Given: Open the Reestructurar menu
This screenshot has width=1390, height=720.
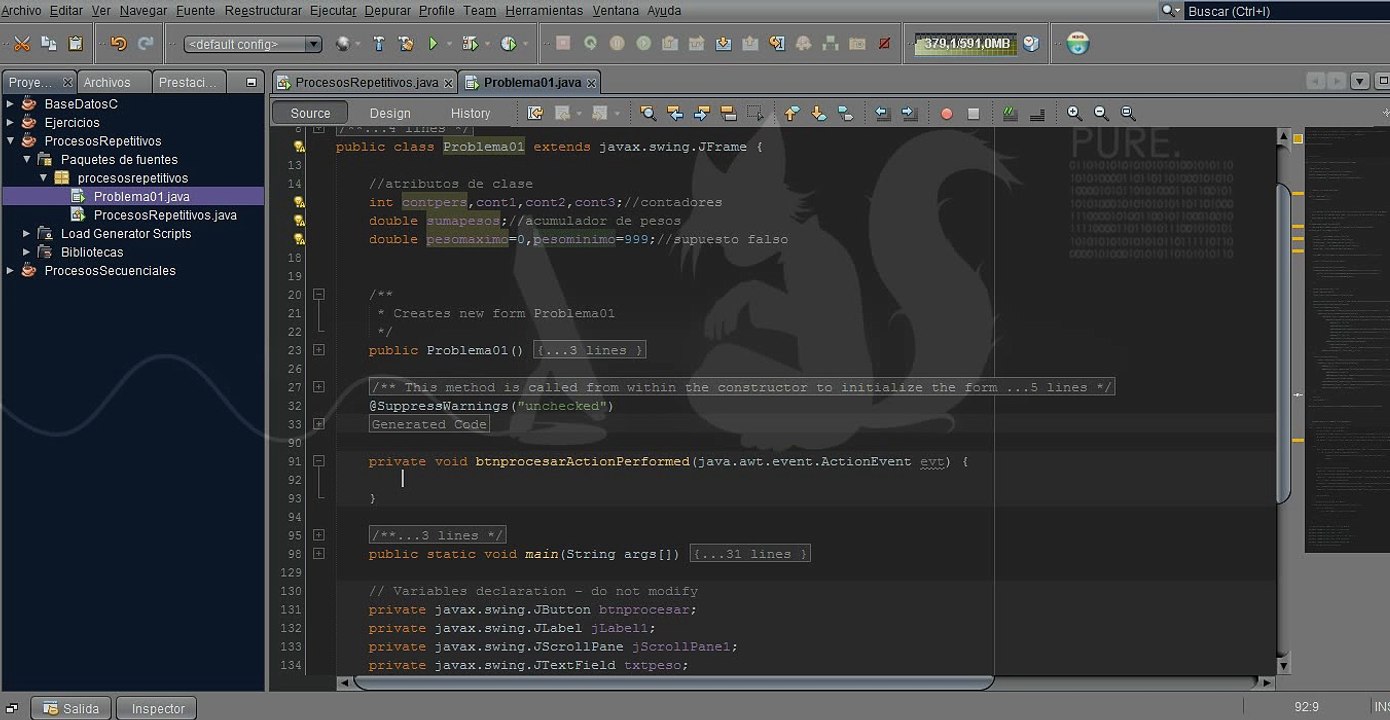Looking at the screenshot, I should click(x=263, y=10).
